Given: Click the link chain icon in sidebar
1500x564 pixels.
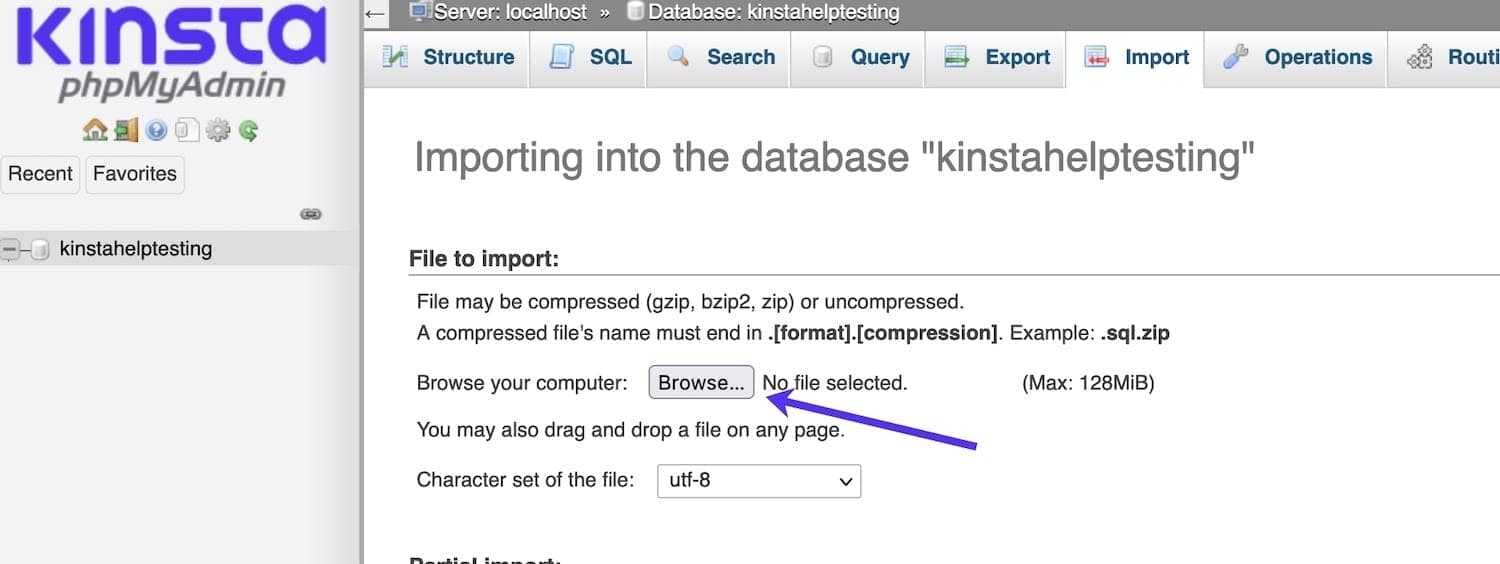Looking at the screenshot, I should pos(311,214).
